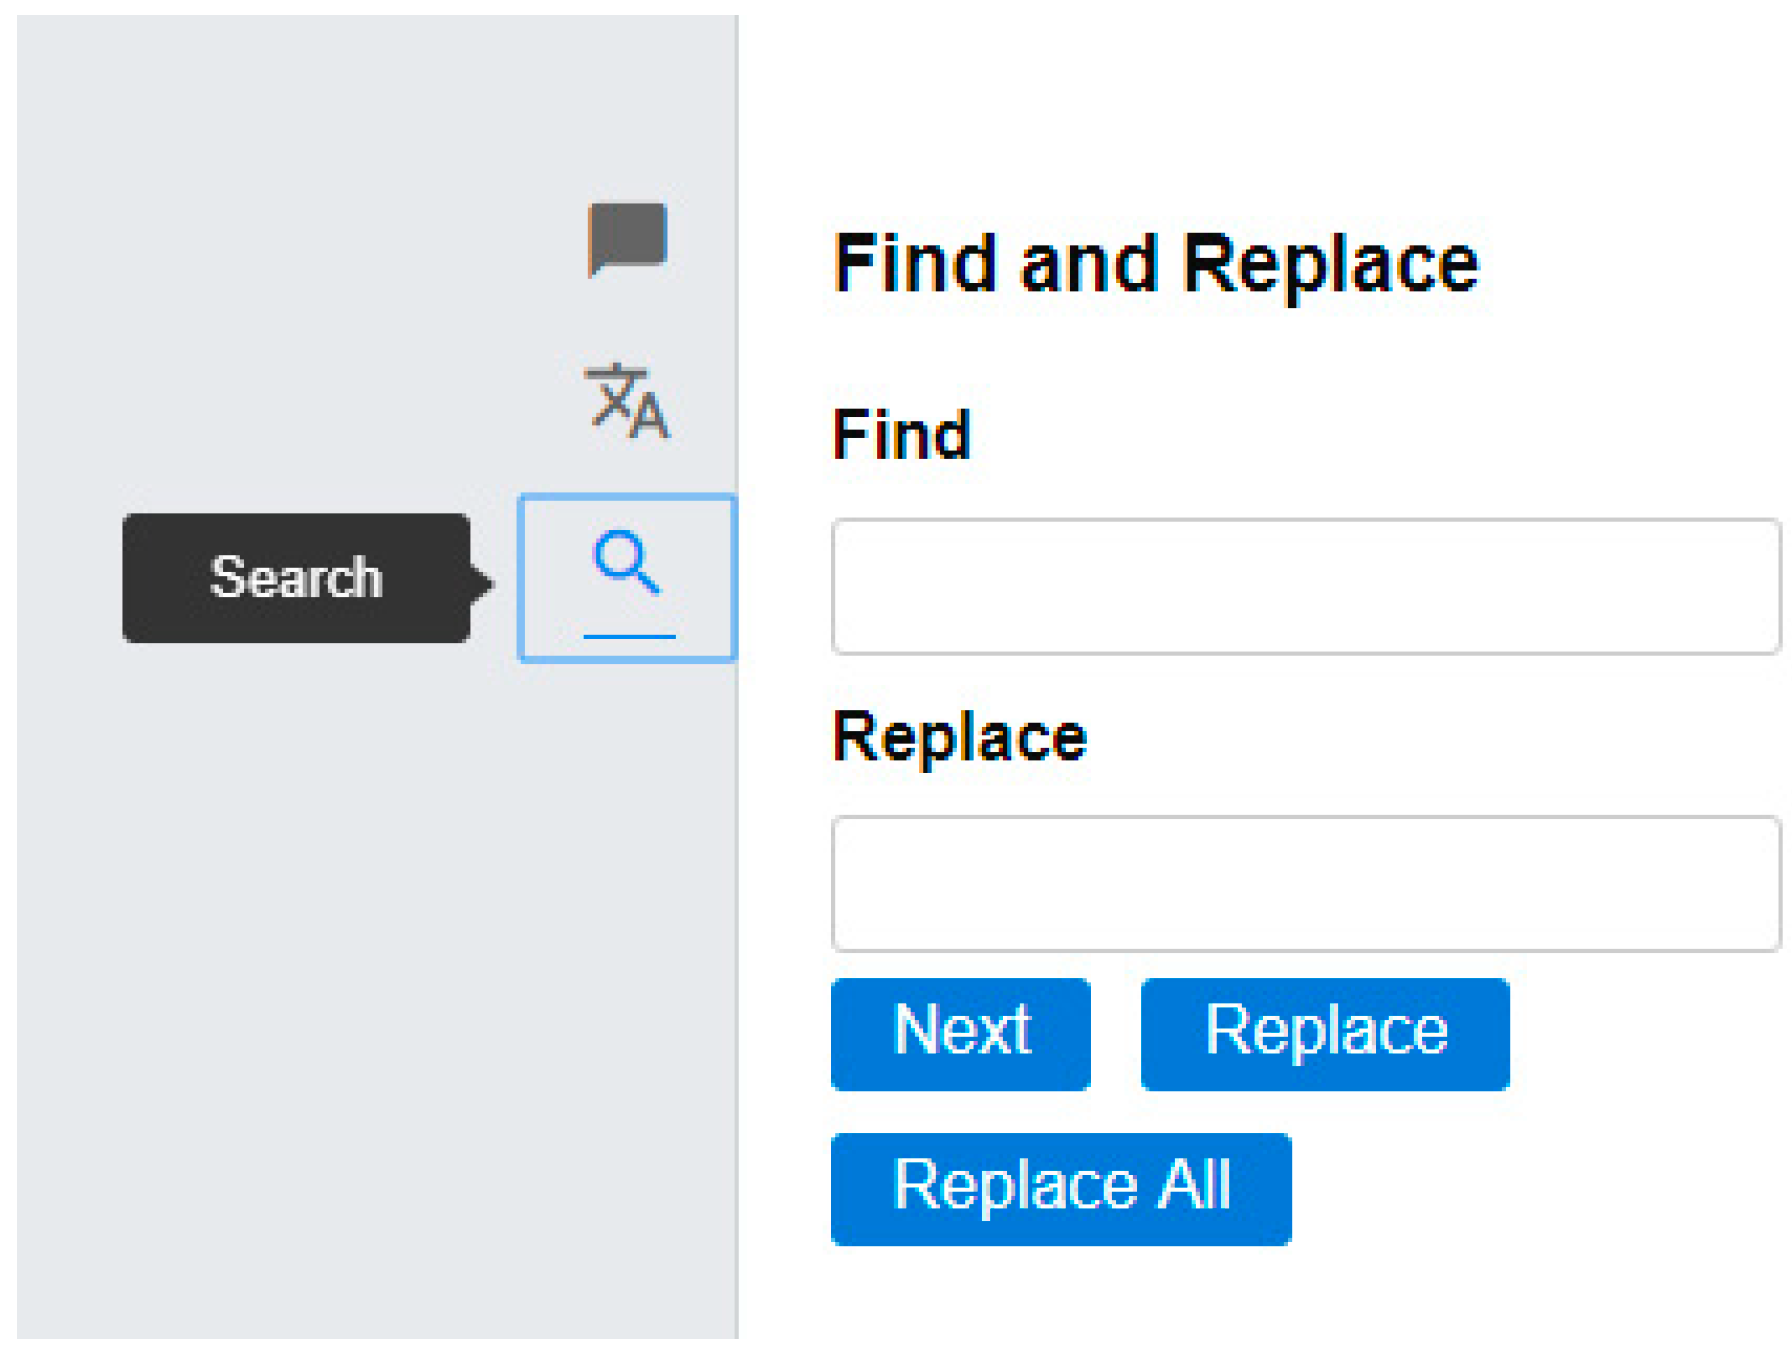Jump to the next match with Next
The width and height of the screenshot is (1792, 1358).
click(960, 1034)
